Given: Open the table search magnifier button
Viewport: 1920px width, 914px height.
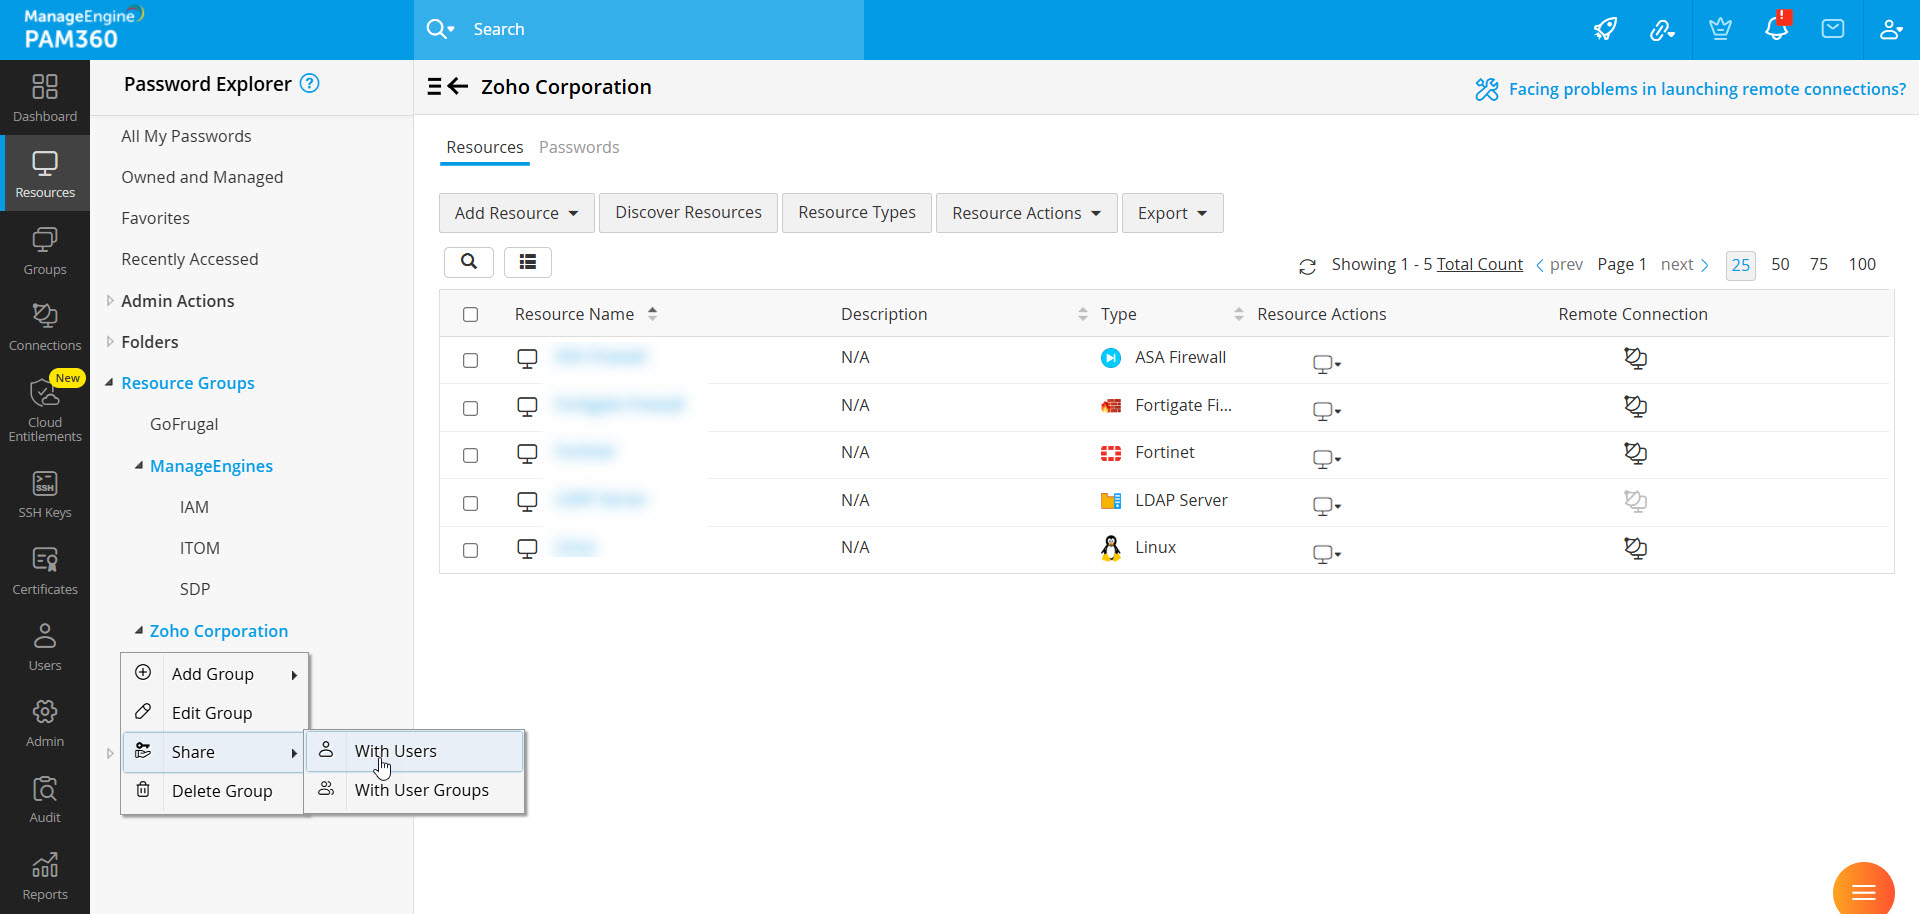Looking at the screenshot, I should click(468, 262).
